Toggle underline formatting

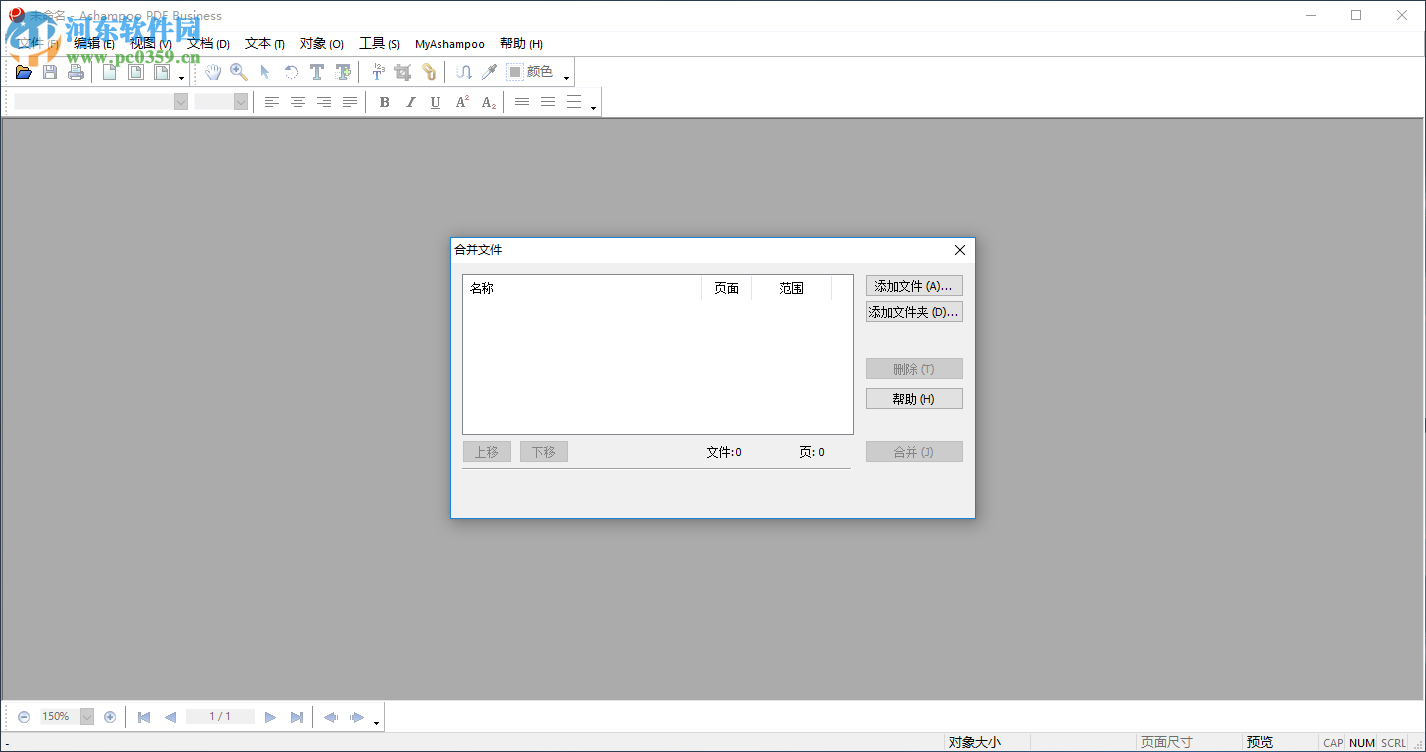434,101
